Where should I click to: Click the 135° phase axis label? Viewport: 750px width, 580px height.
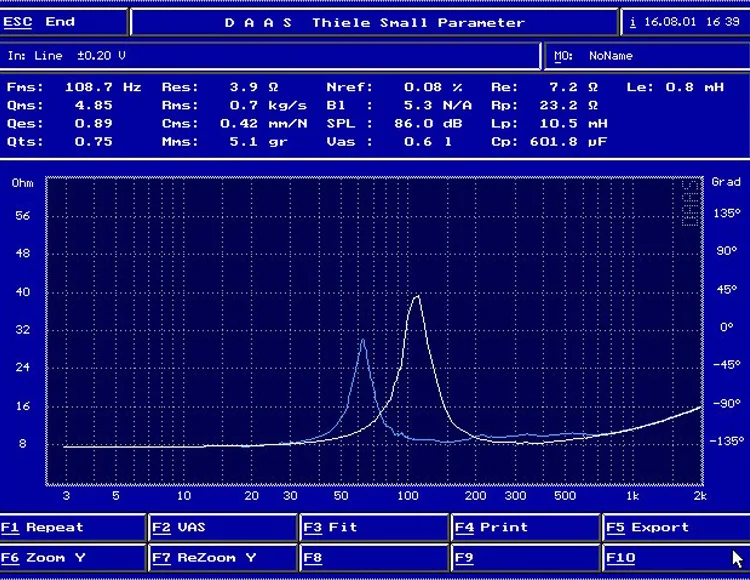(727, 213)
